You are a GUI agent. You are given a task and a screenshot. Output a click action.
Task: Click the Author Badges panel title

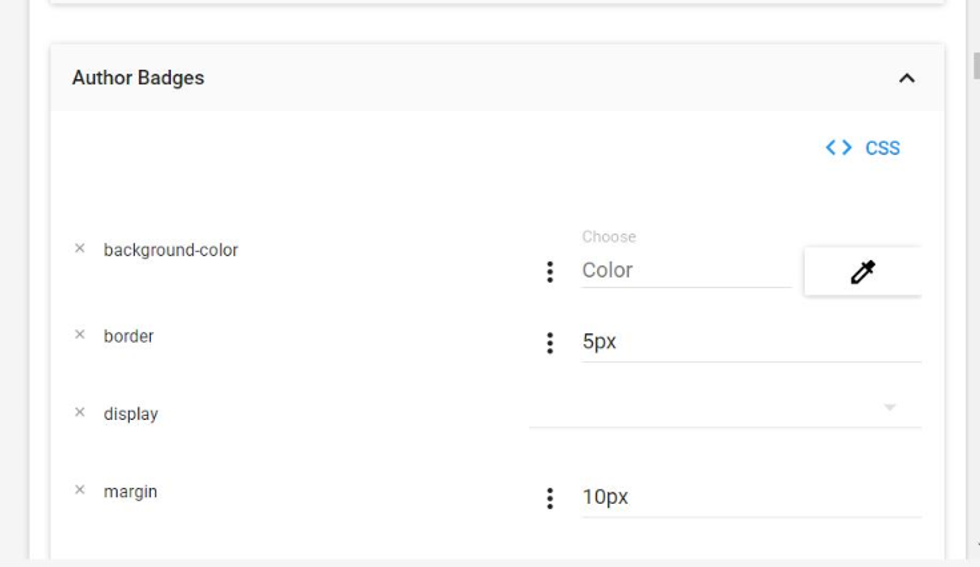pos(138,78)
